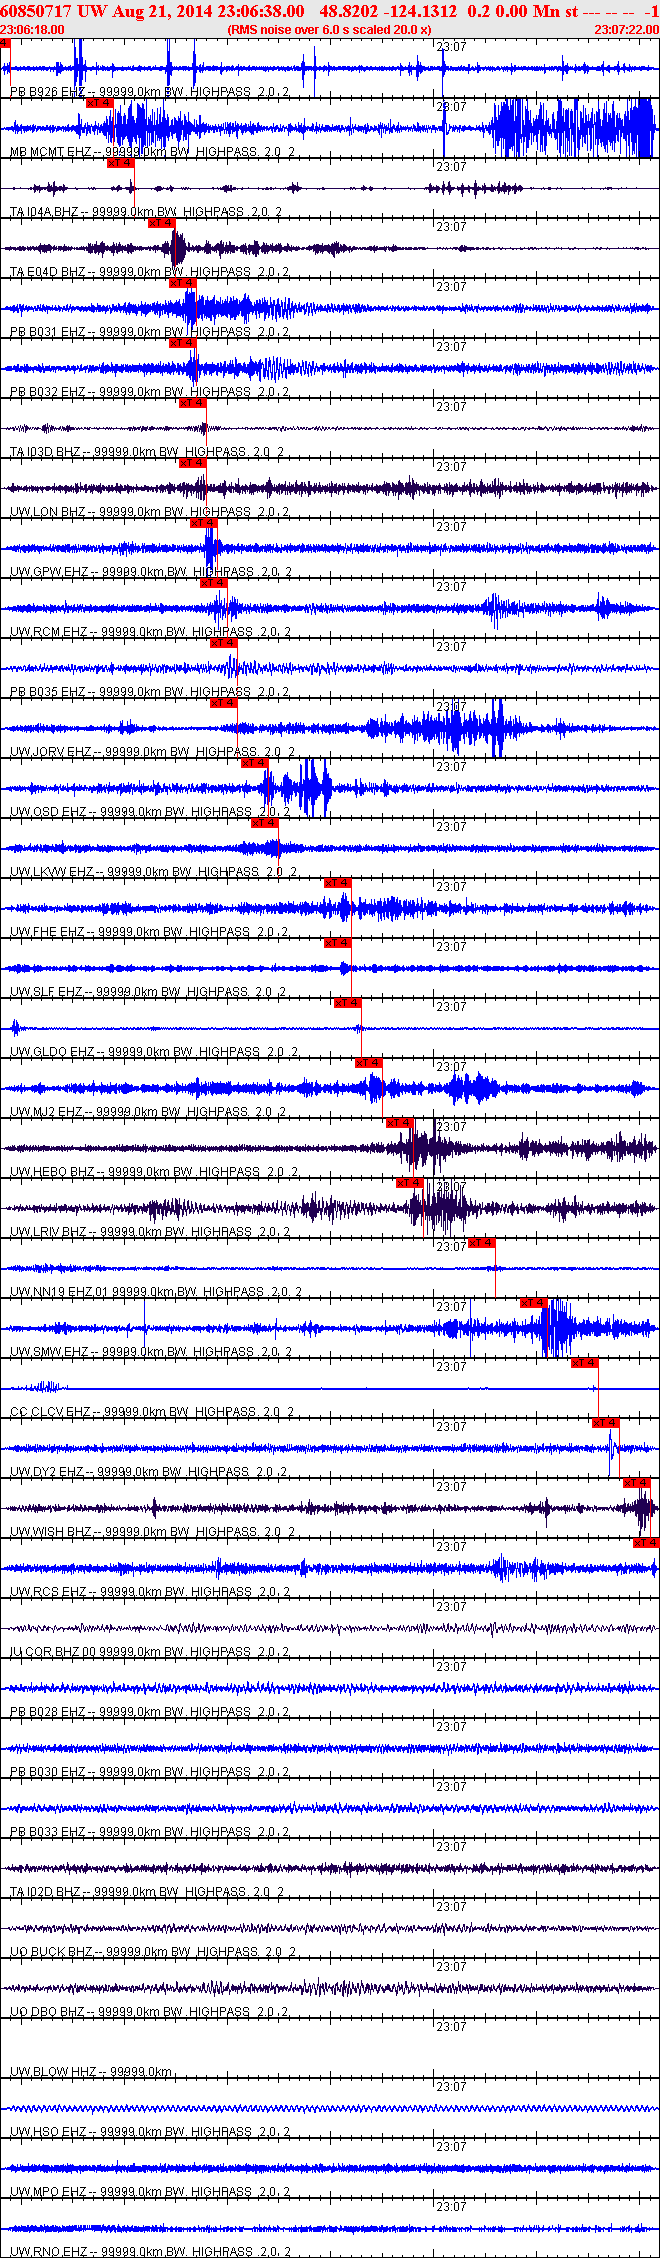
Task: Click the red pick flag on RCS trace
Action: (x=646, y=1542)
